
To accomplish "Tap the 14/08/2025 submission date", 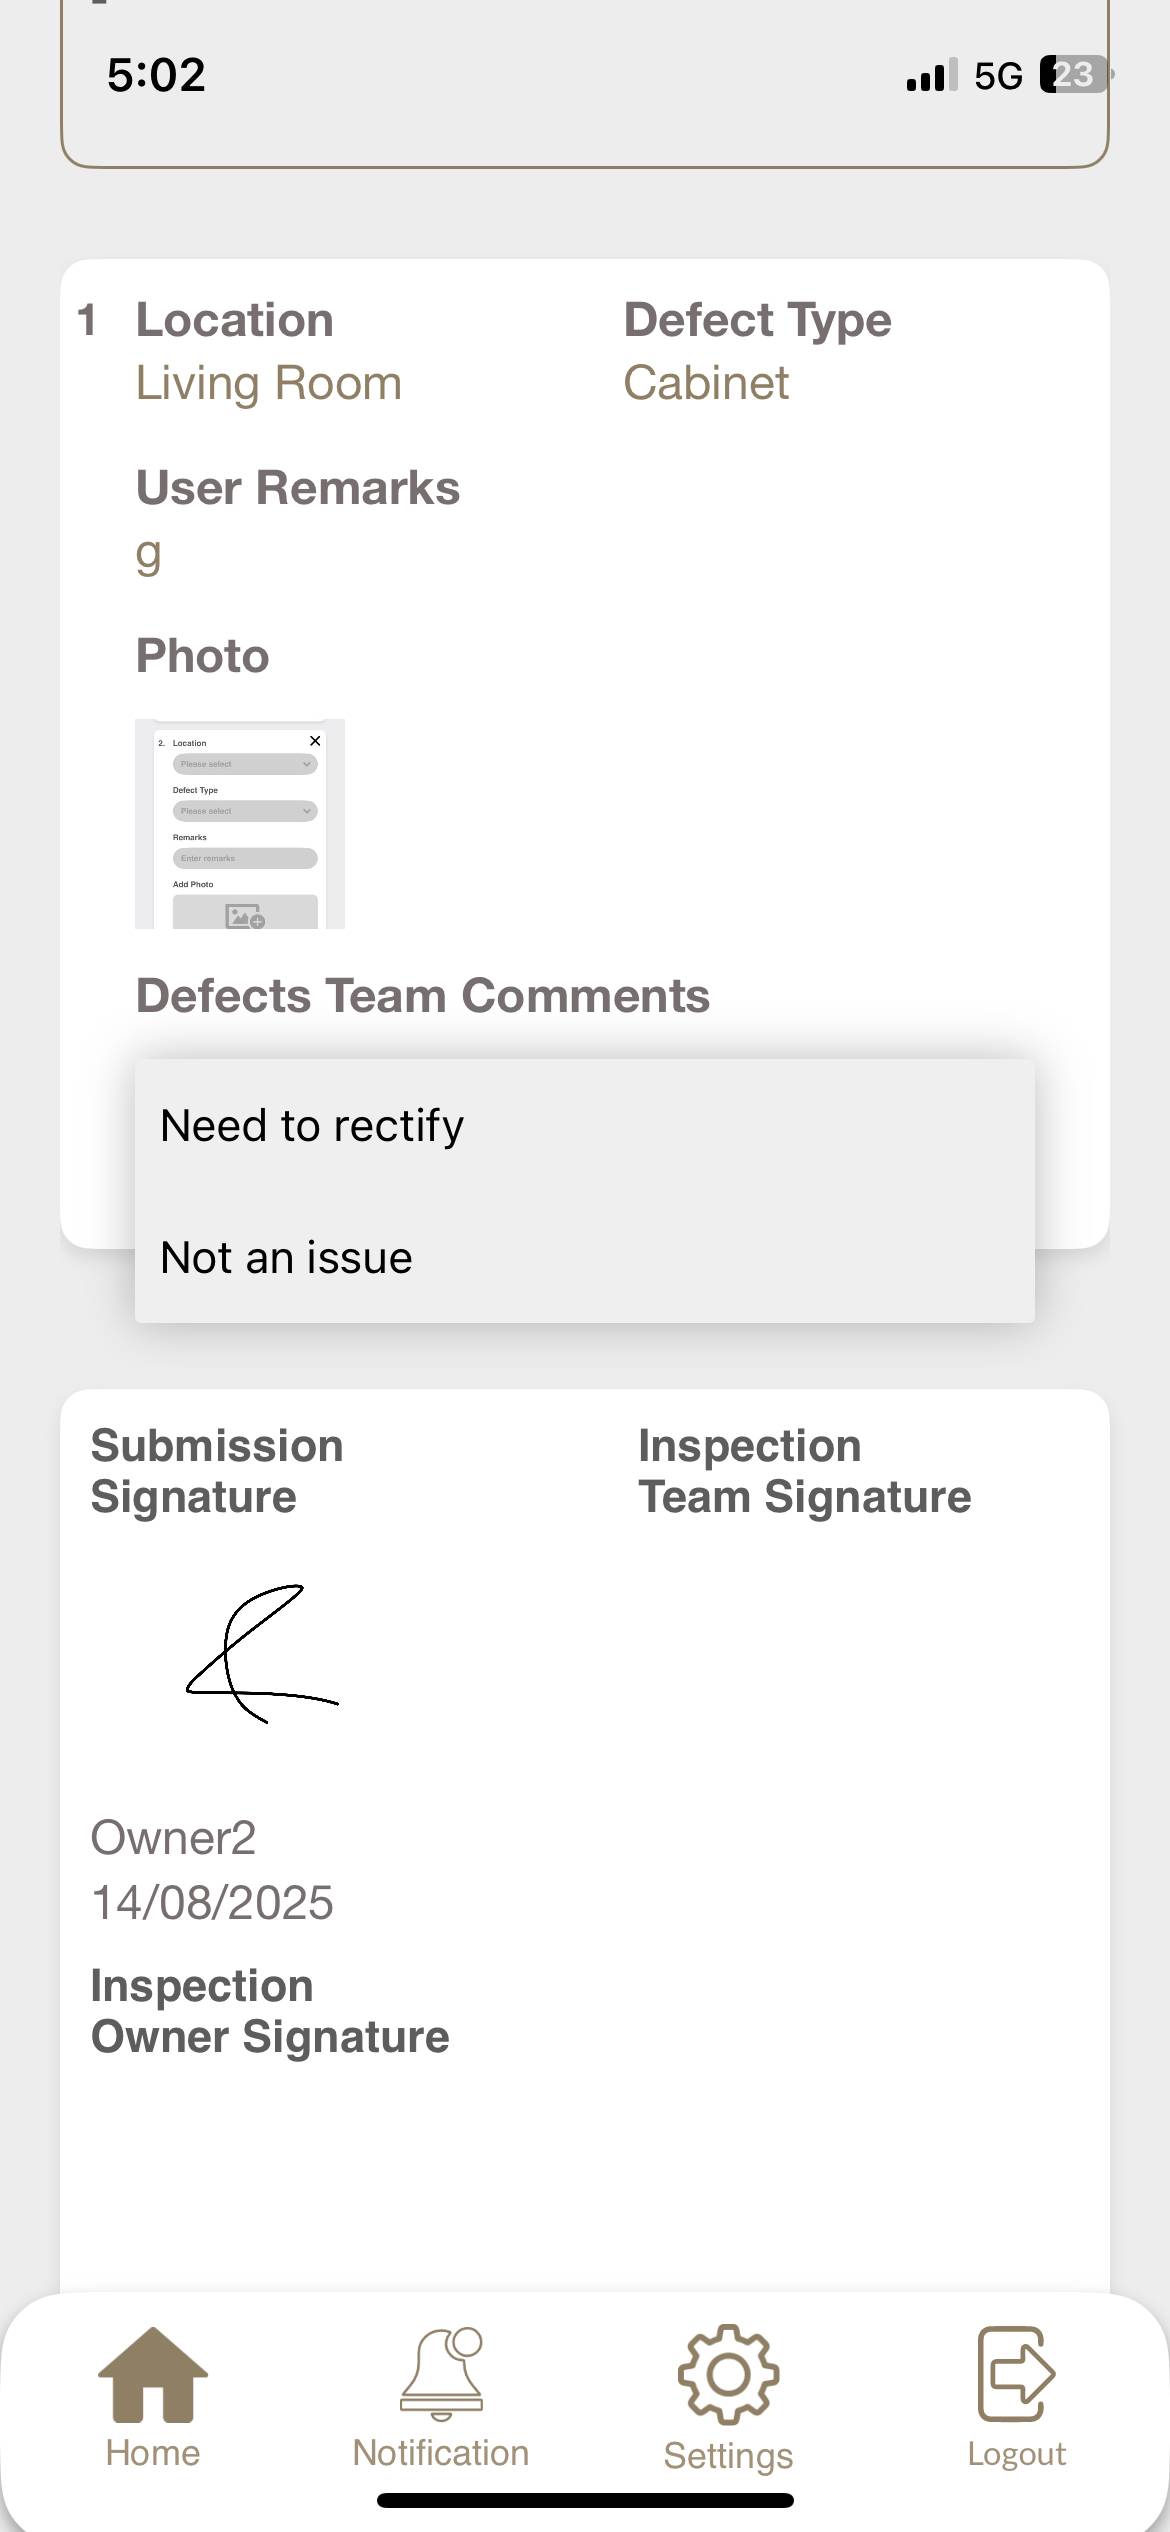I will (212, 1902).
